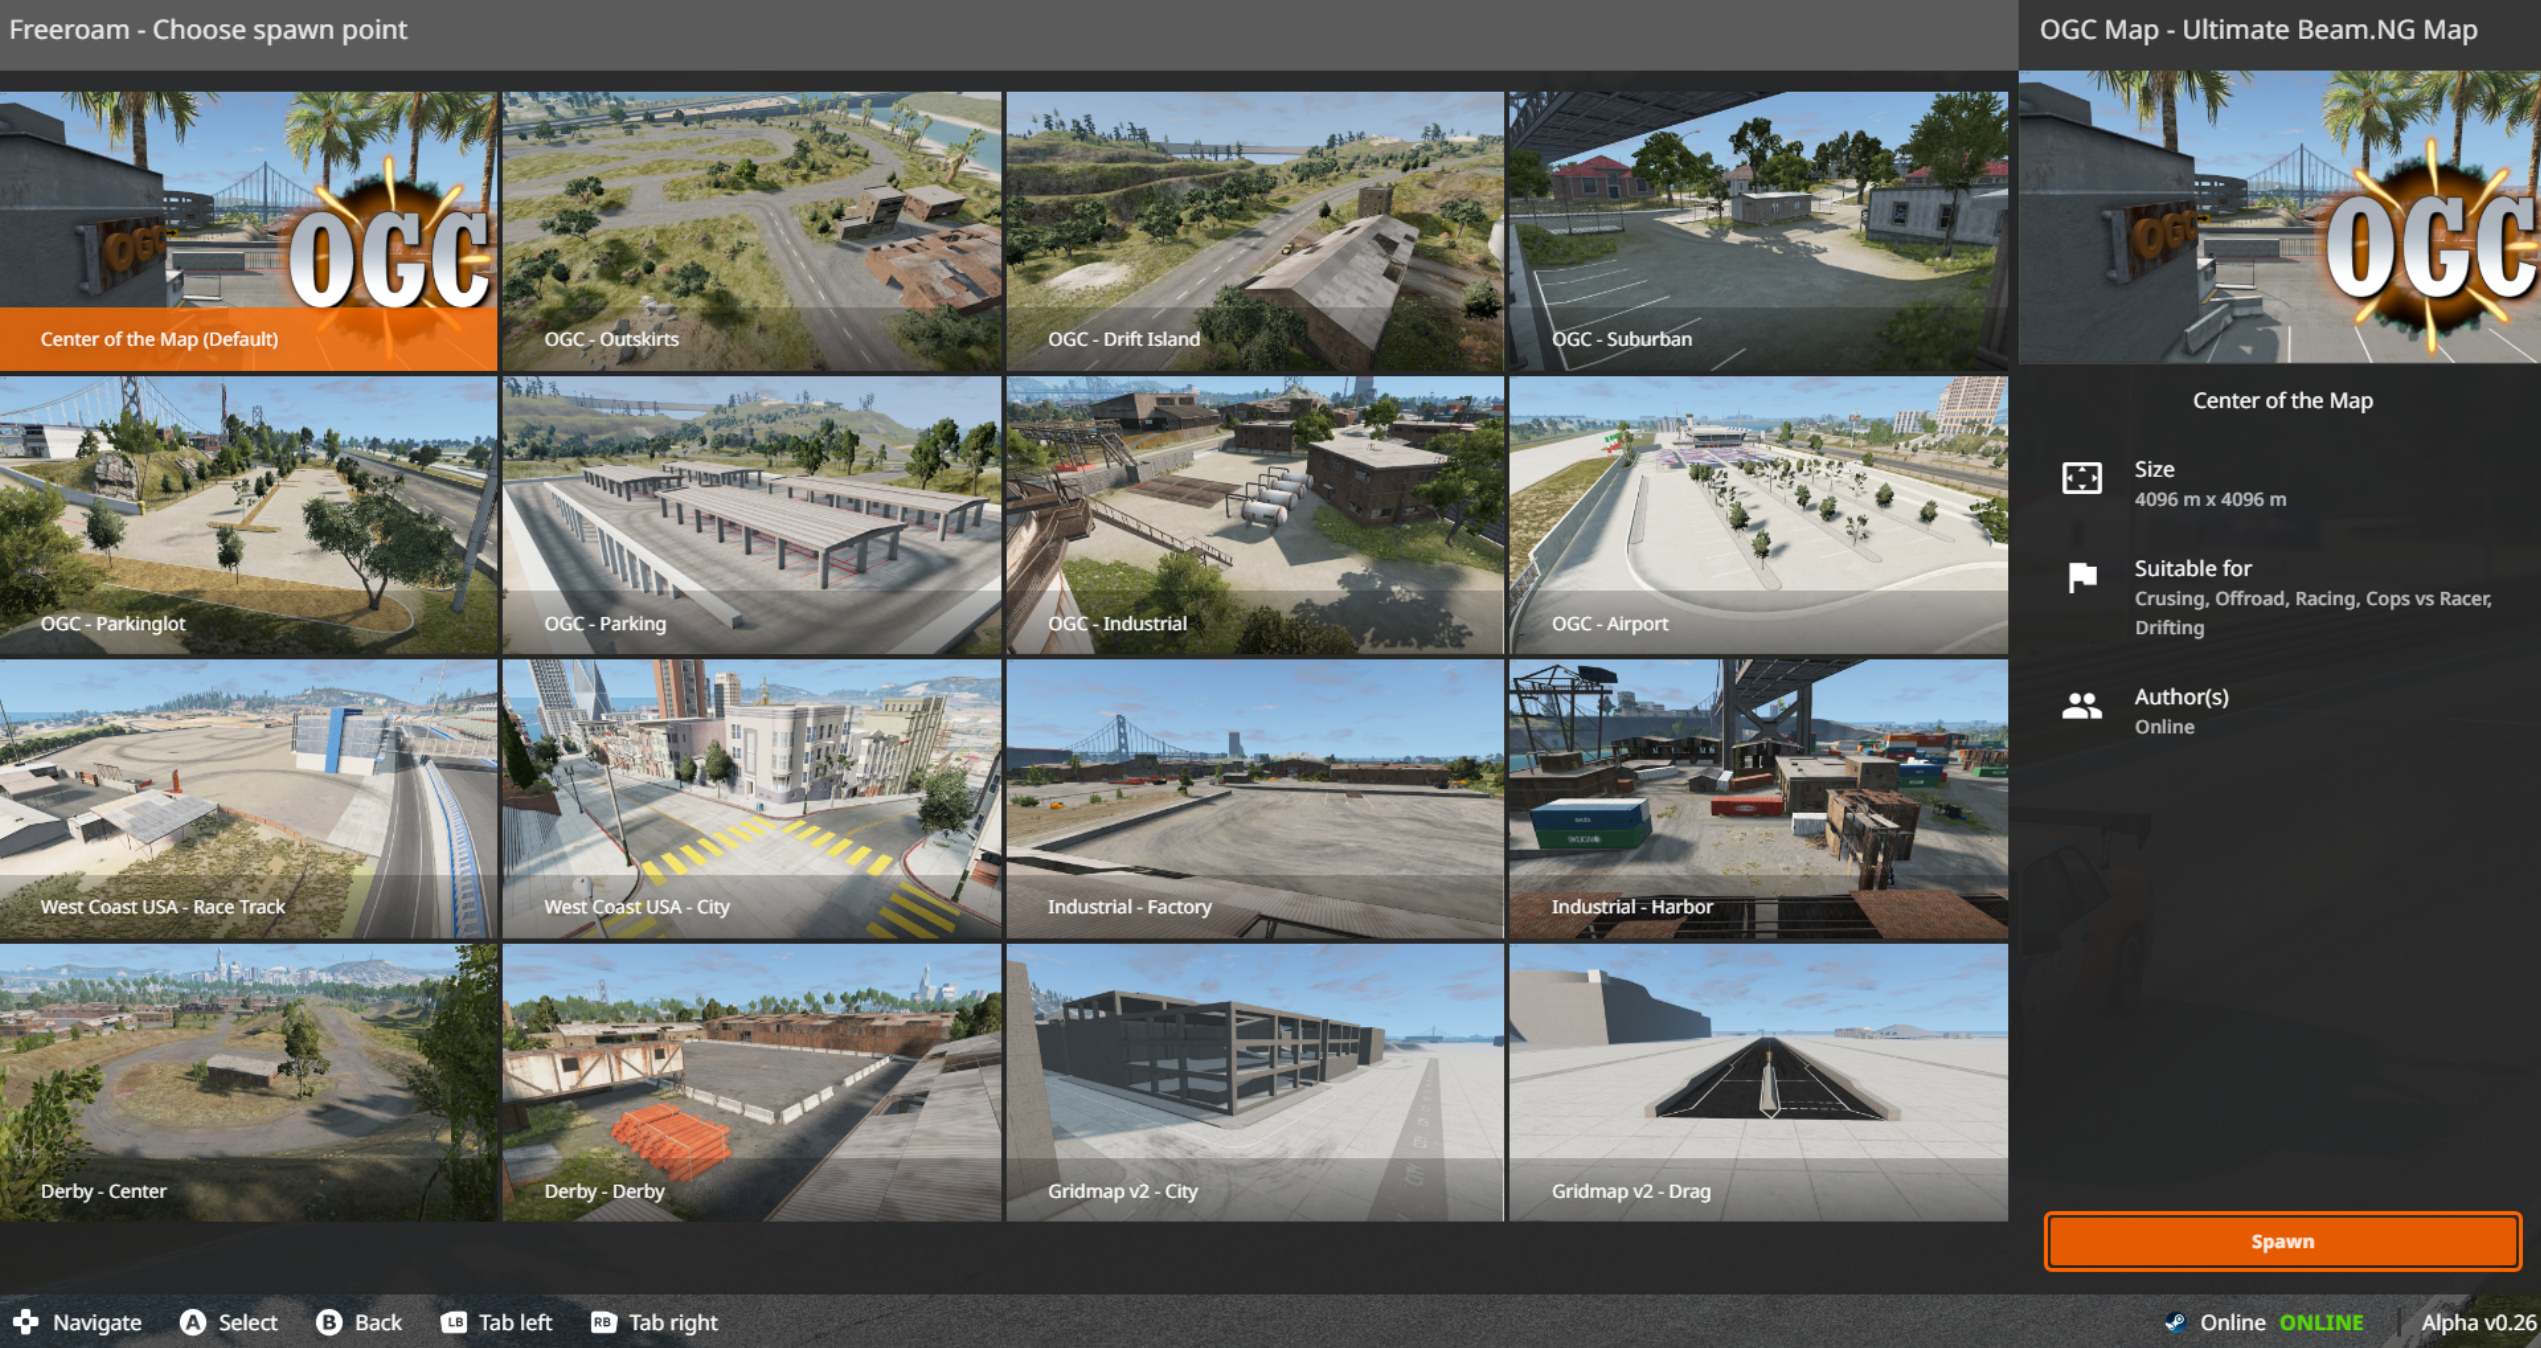
Task: Click the Alpha v0.26 version label
Action: tap(2478, 1322)
